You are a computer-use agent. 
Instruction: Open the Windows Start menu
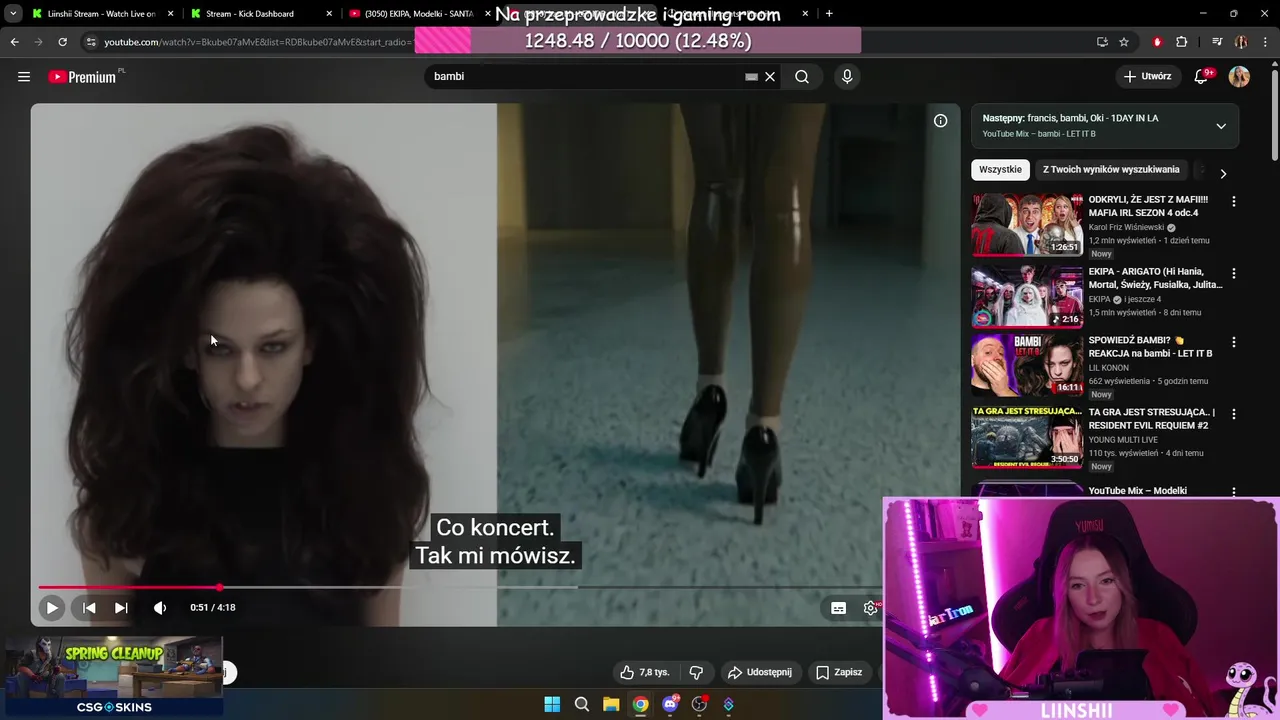552,704
